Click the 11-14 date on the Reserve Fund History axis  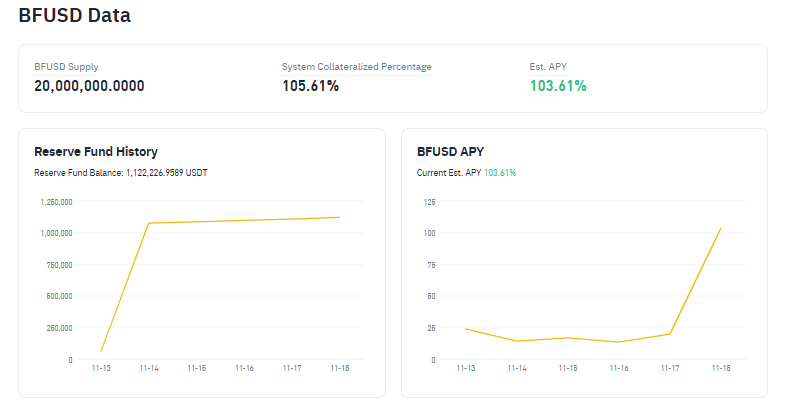point(149,368)
